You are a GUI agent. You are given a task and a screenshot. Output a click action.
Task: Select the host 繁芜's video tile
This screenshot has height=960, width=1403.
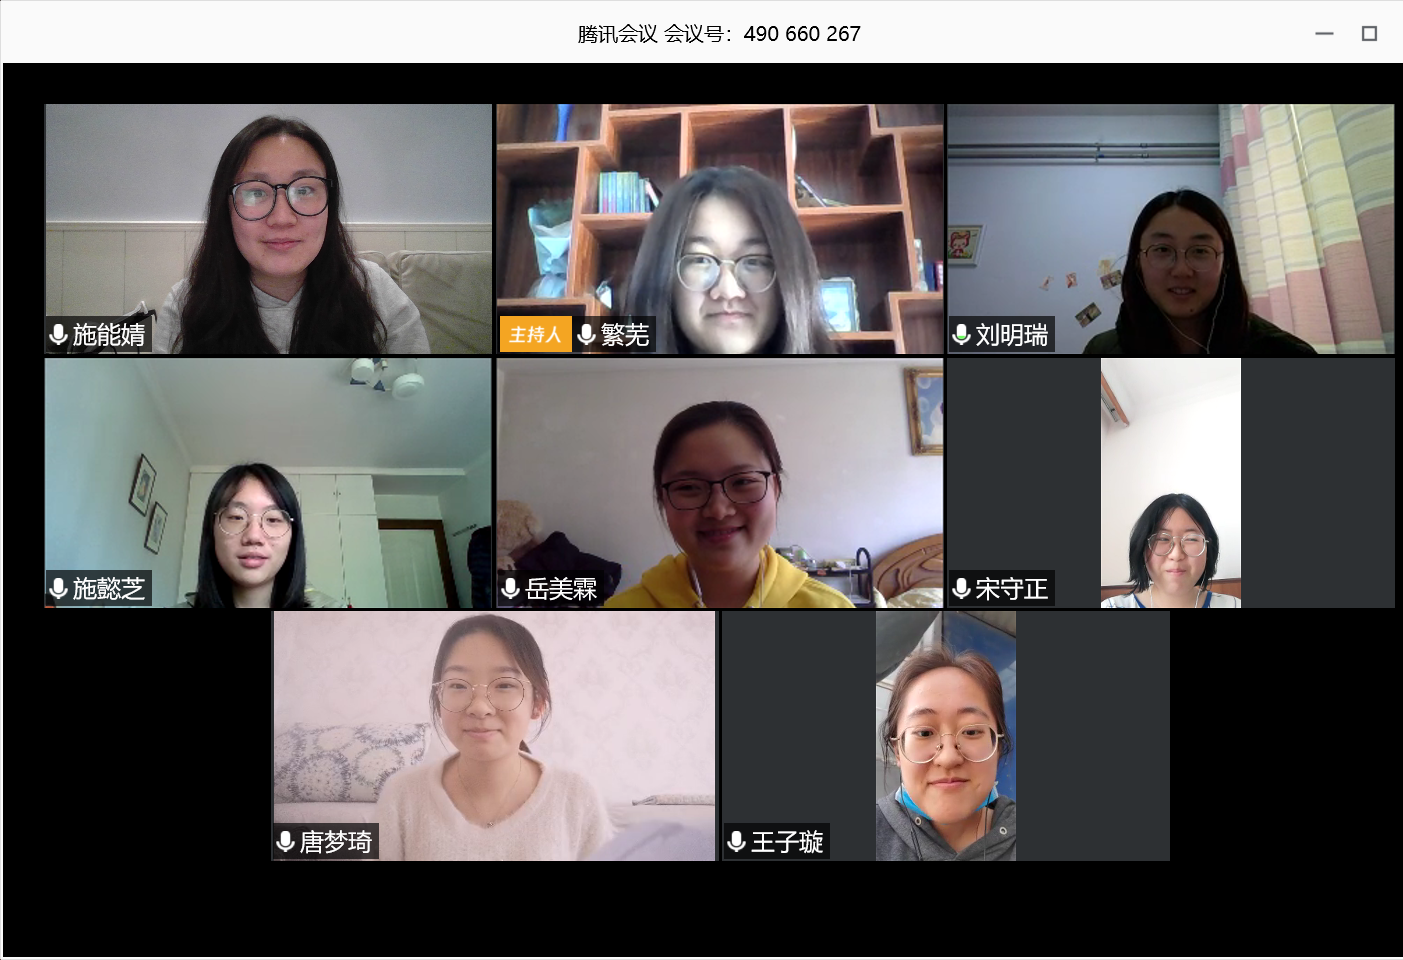pyautogui.click(x=720, y=229)
